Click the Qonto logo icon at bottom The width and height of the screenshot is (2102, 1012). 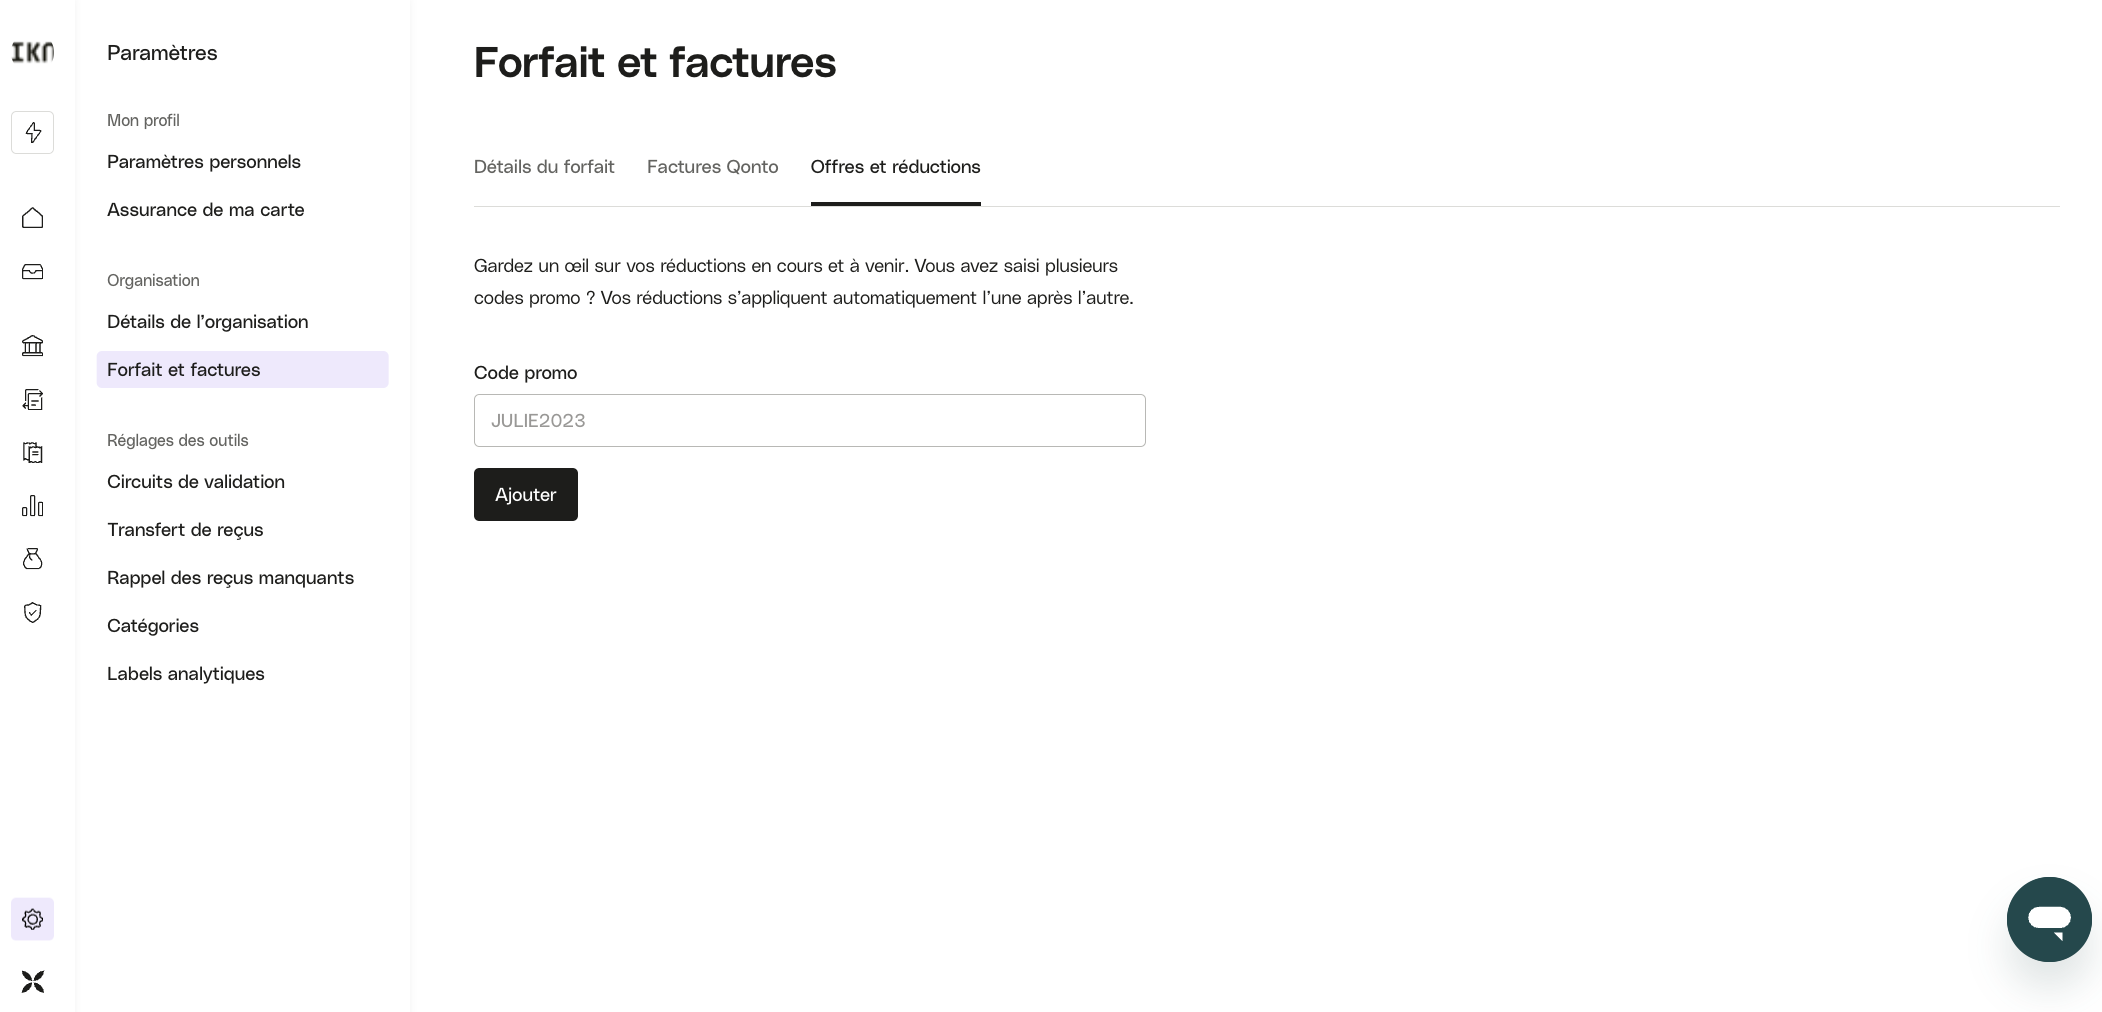click(33, 982)
